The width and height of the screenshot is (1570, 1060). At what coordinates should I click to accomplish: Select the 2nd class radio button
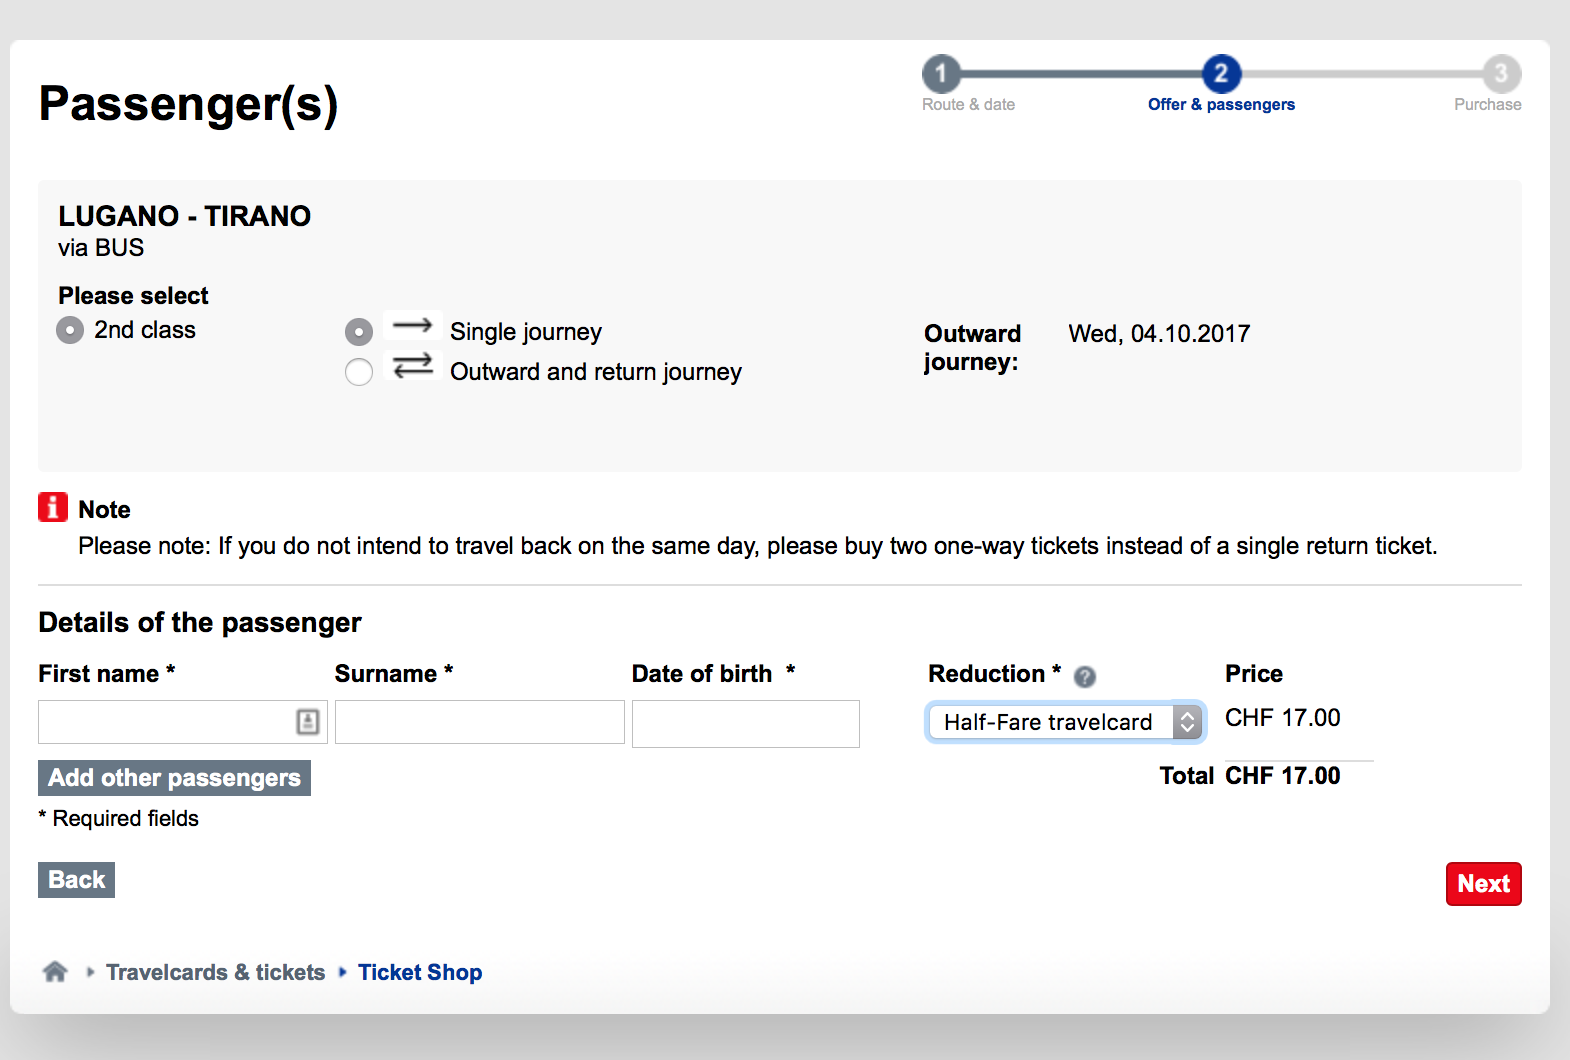pos(70,330)
